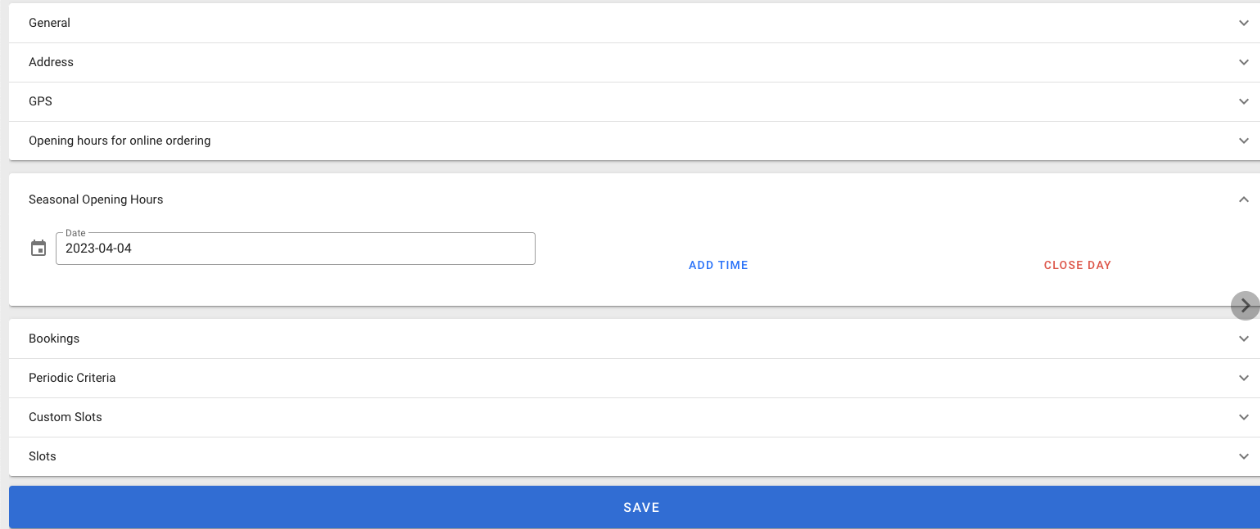Viewport: 1260px width, 529px height.
Task: Expand the Address section chevron
Action: point(1244,62)
